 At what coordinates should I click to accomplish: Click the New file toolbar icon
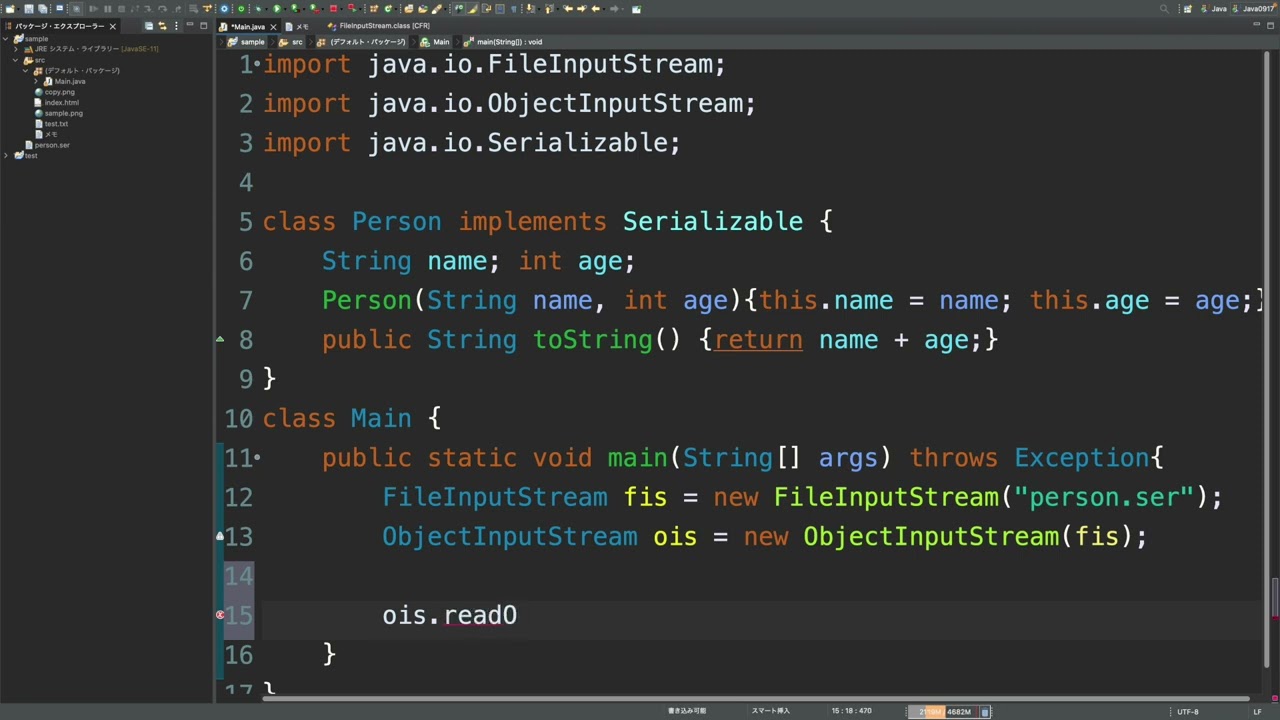coord(9,9)
